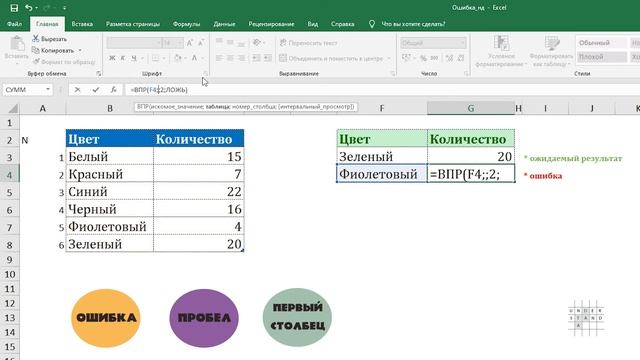
Task: Open Format as Table (Форматировать как таблицу)
Action: point(551,51)
